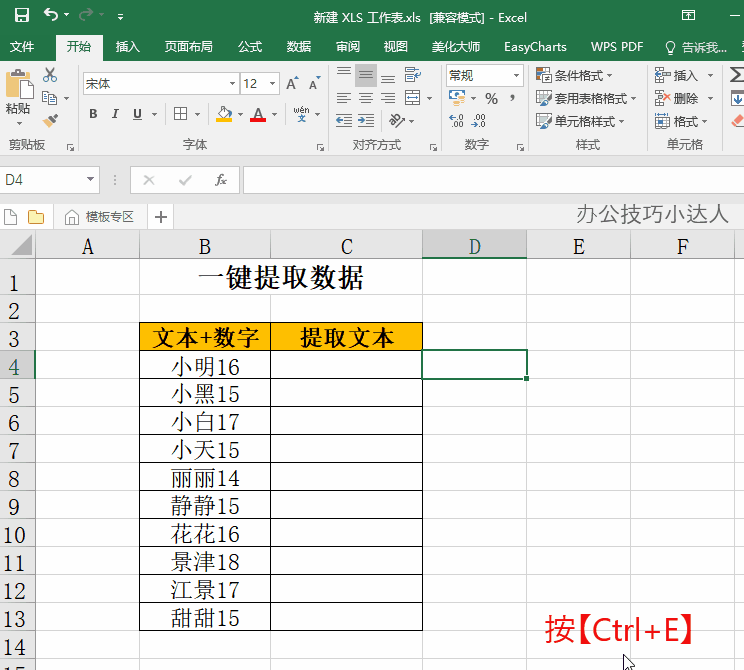Screen dimensions: 744x670
Task: Click the new blank document icon
Action: click(10, 217)
